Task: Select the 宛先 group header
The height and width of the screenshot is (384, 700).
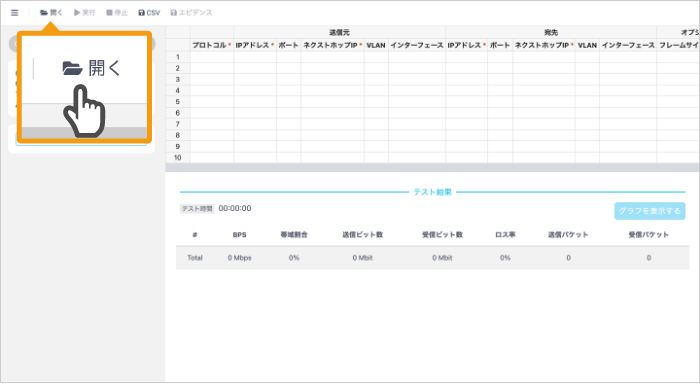Action: [551, 33]
